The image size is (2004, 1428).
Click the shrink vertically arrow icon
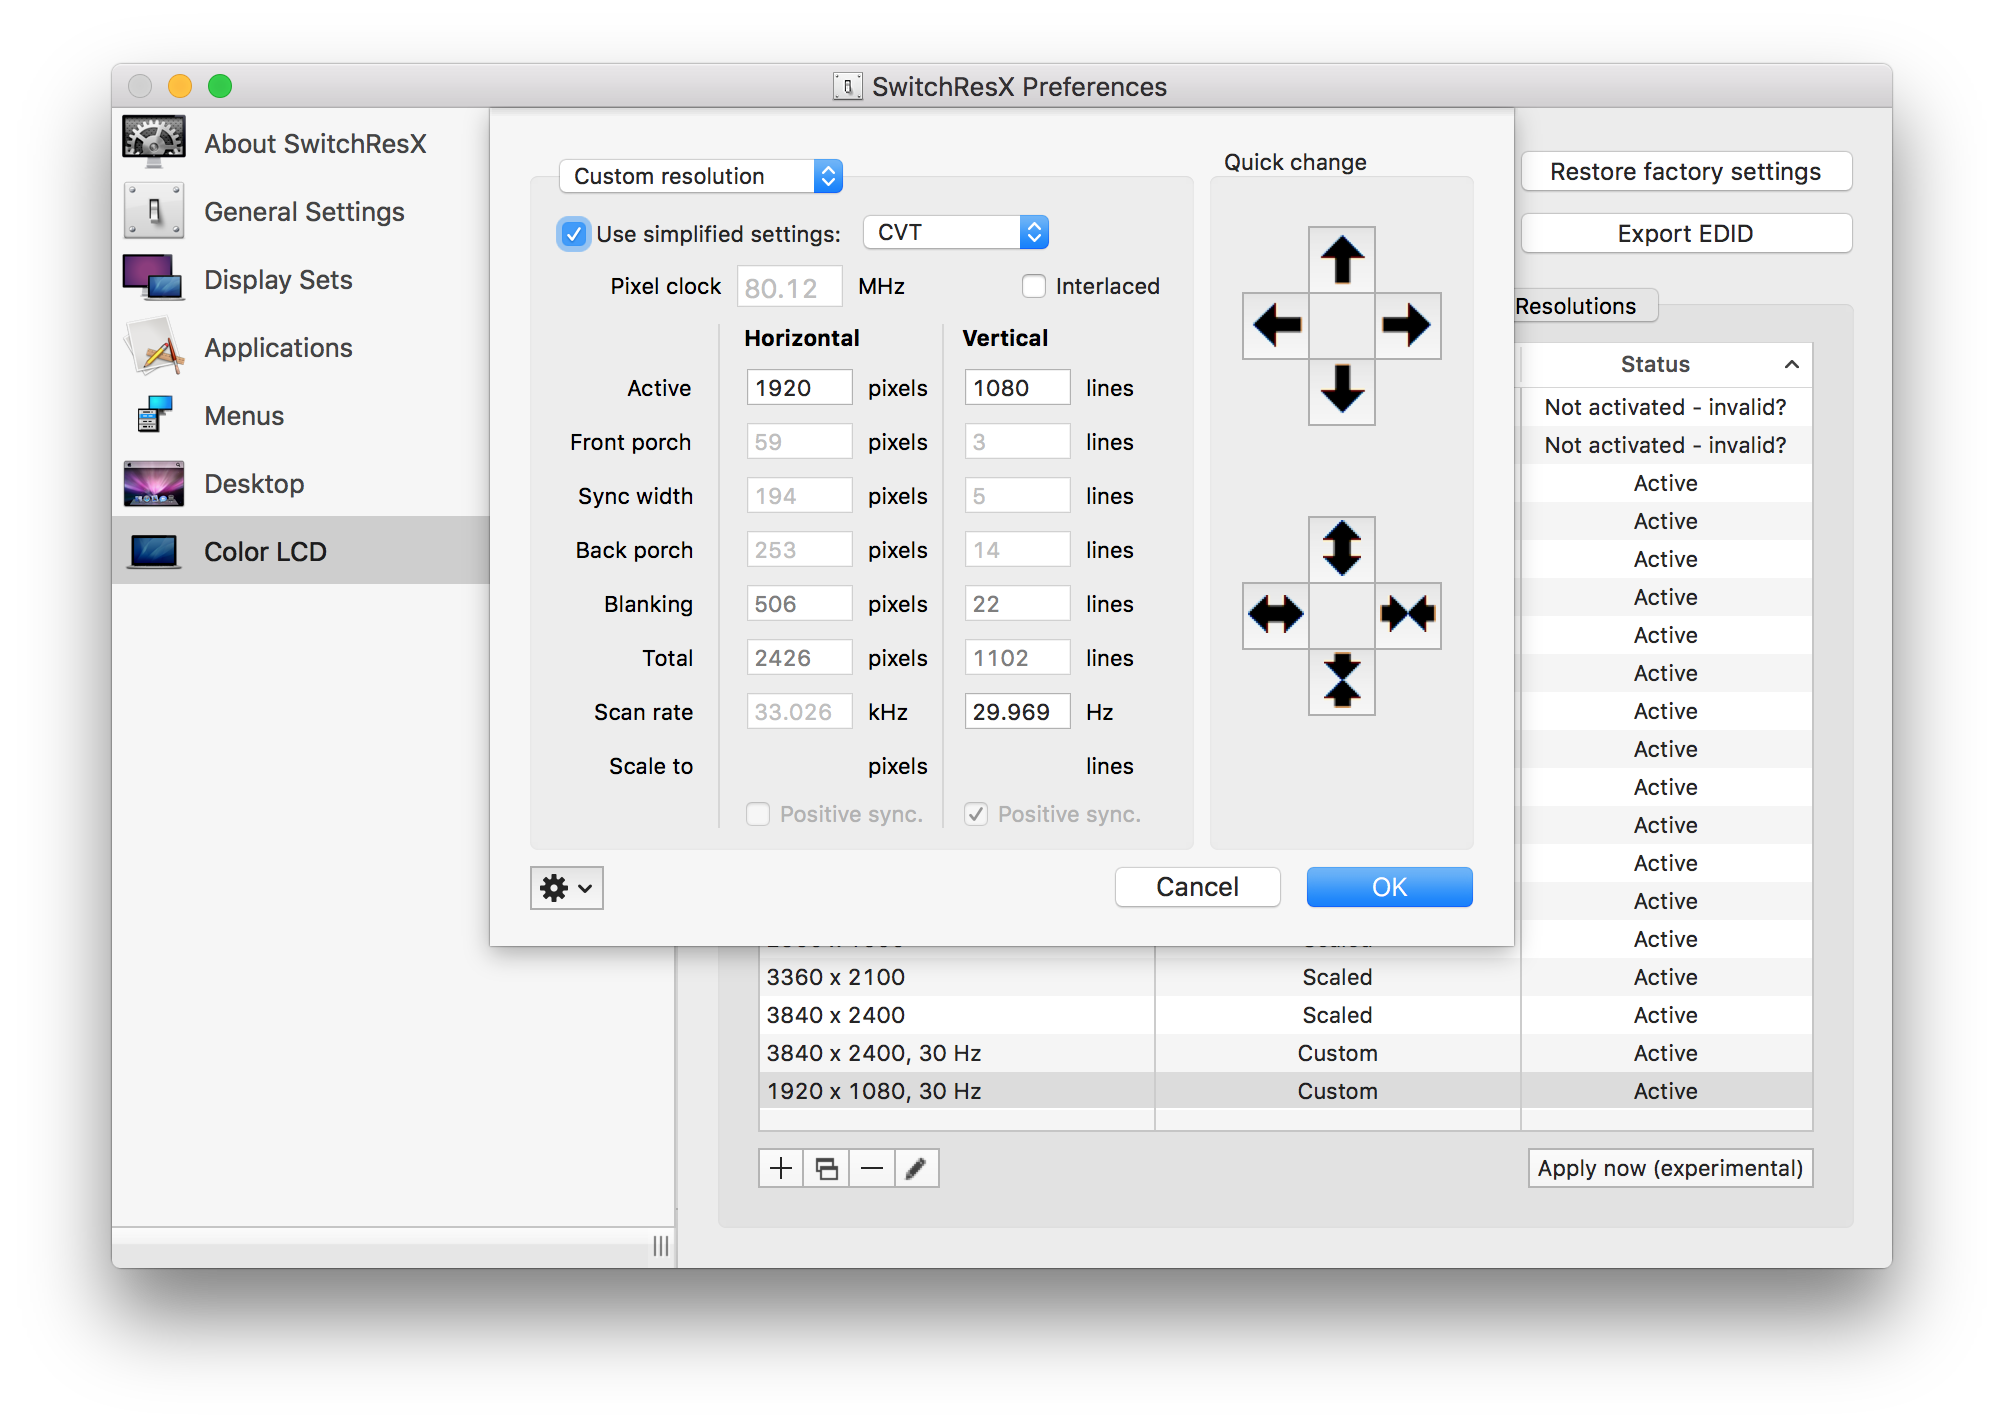pyautogui.click(x=1341, y=680)
